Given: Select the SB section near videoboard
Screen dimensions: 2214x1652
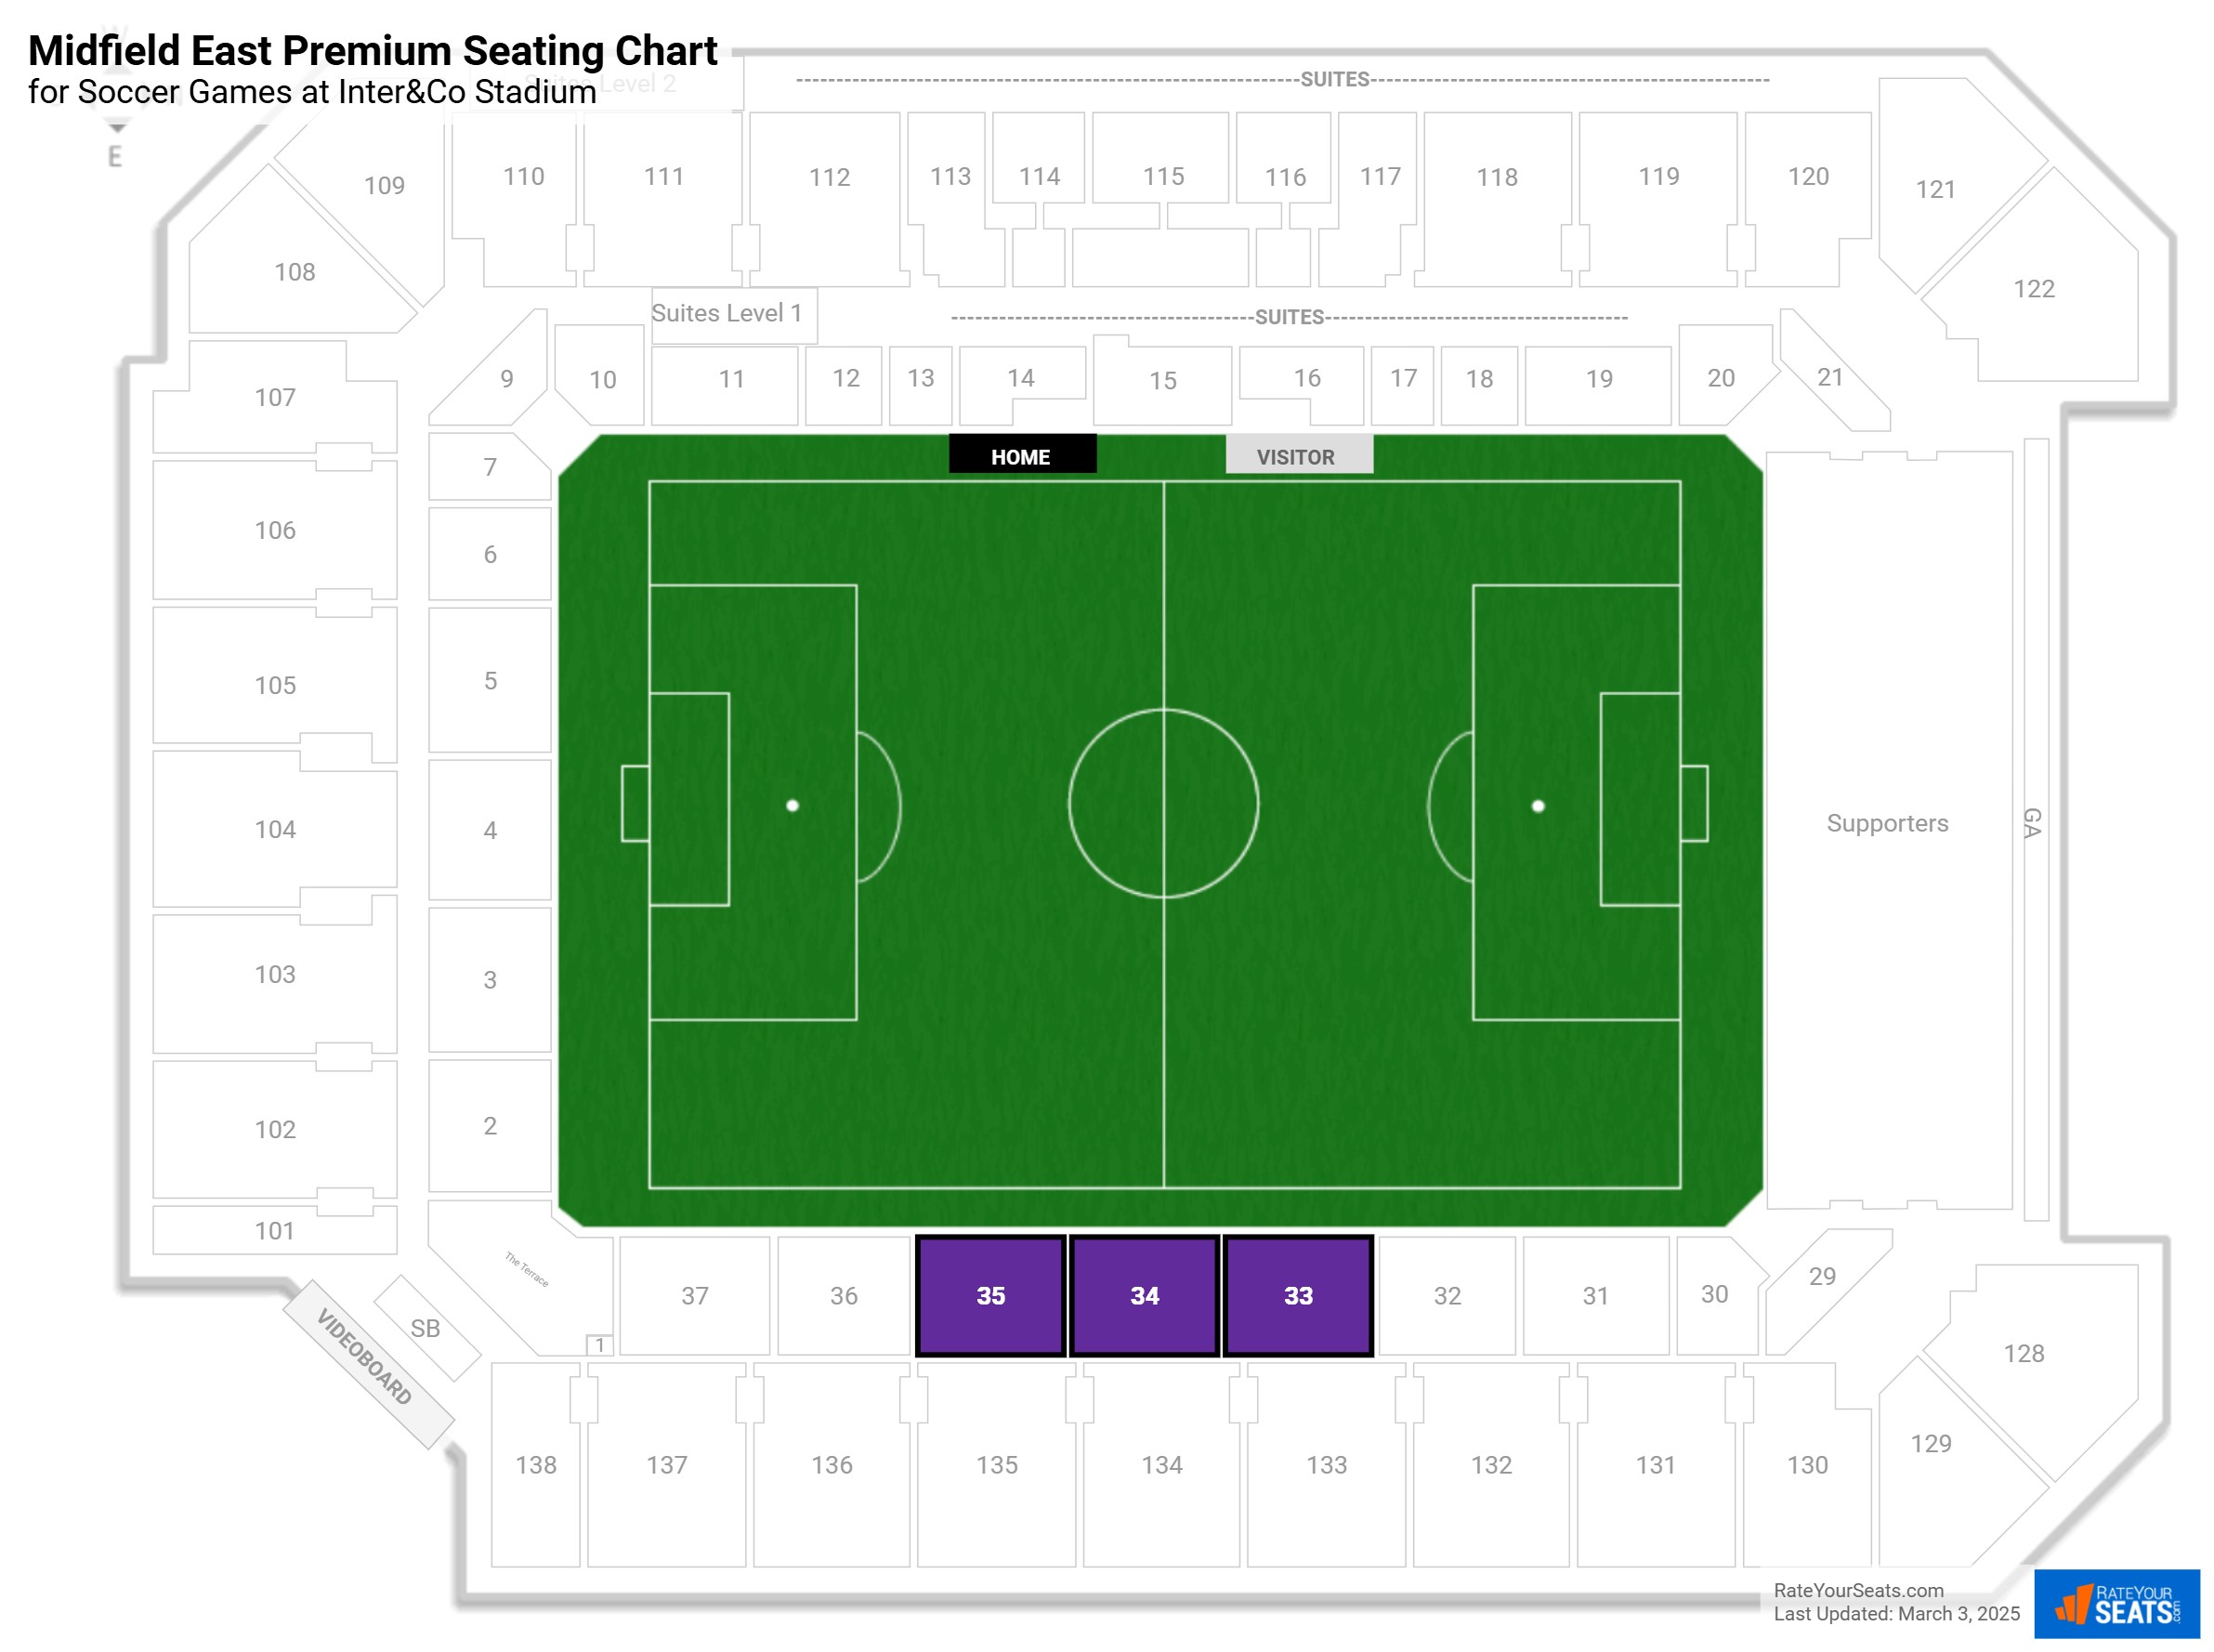Looking at the screenshot, I should click(426, 1328).
